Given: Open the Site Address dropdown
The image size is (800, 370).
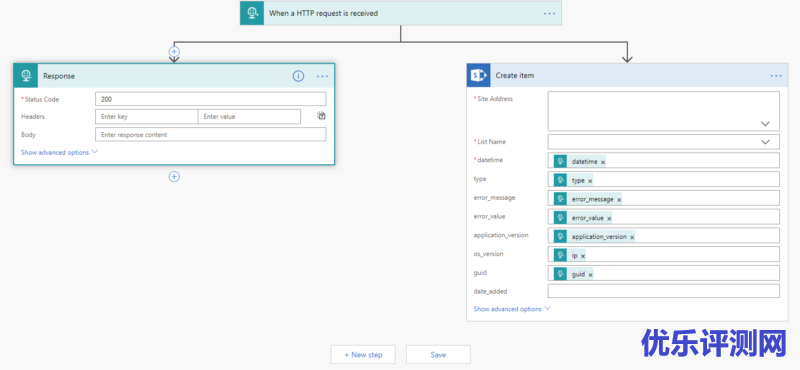Looking at the screenshot, I should click(765, 124).
